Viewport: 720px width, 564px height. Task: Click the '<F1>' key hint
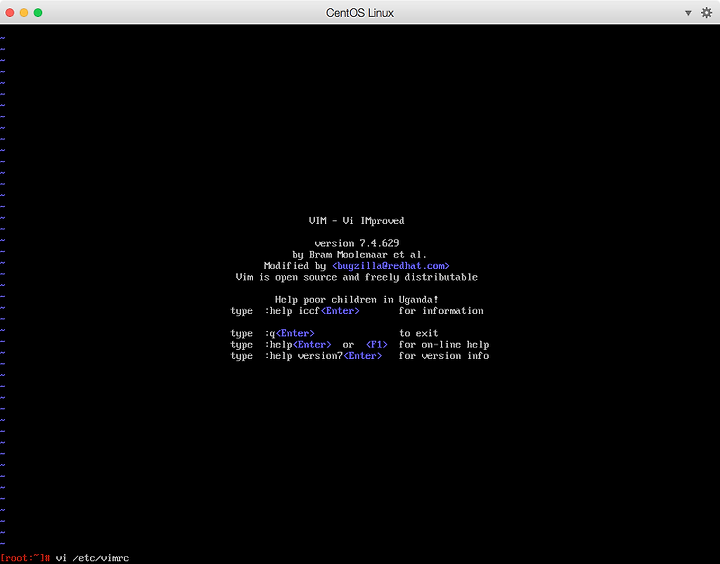click(377, 345)
